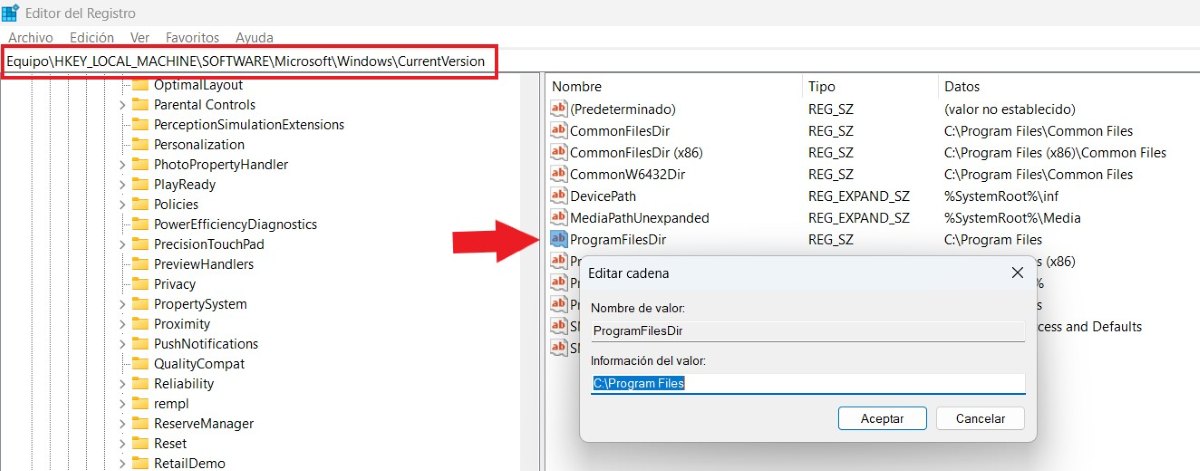This screenshot has height=471, width=1200.
Task: Select the MediaPathUnexpanded value name
Action: click(640, 218)
